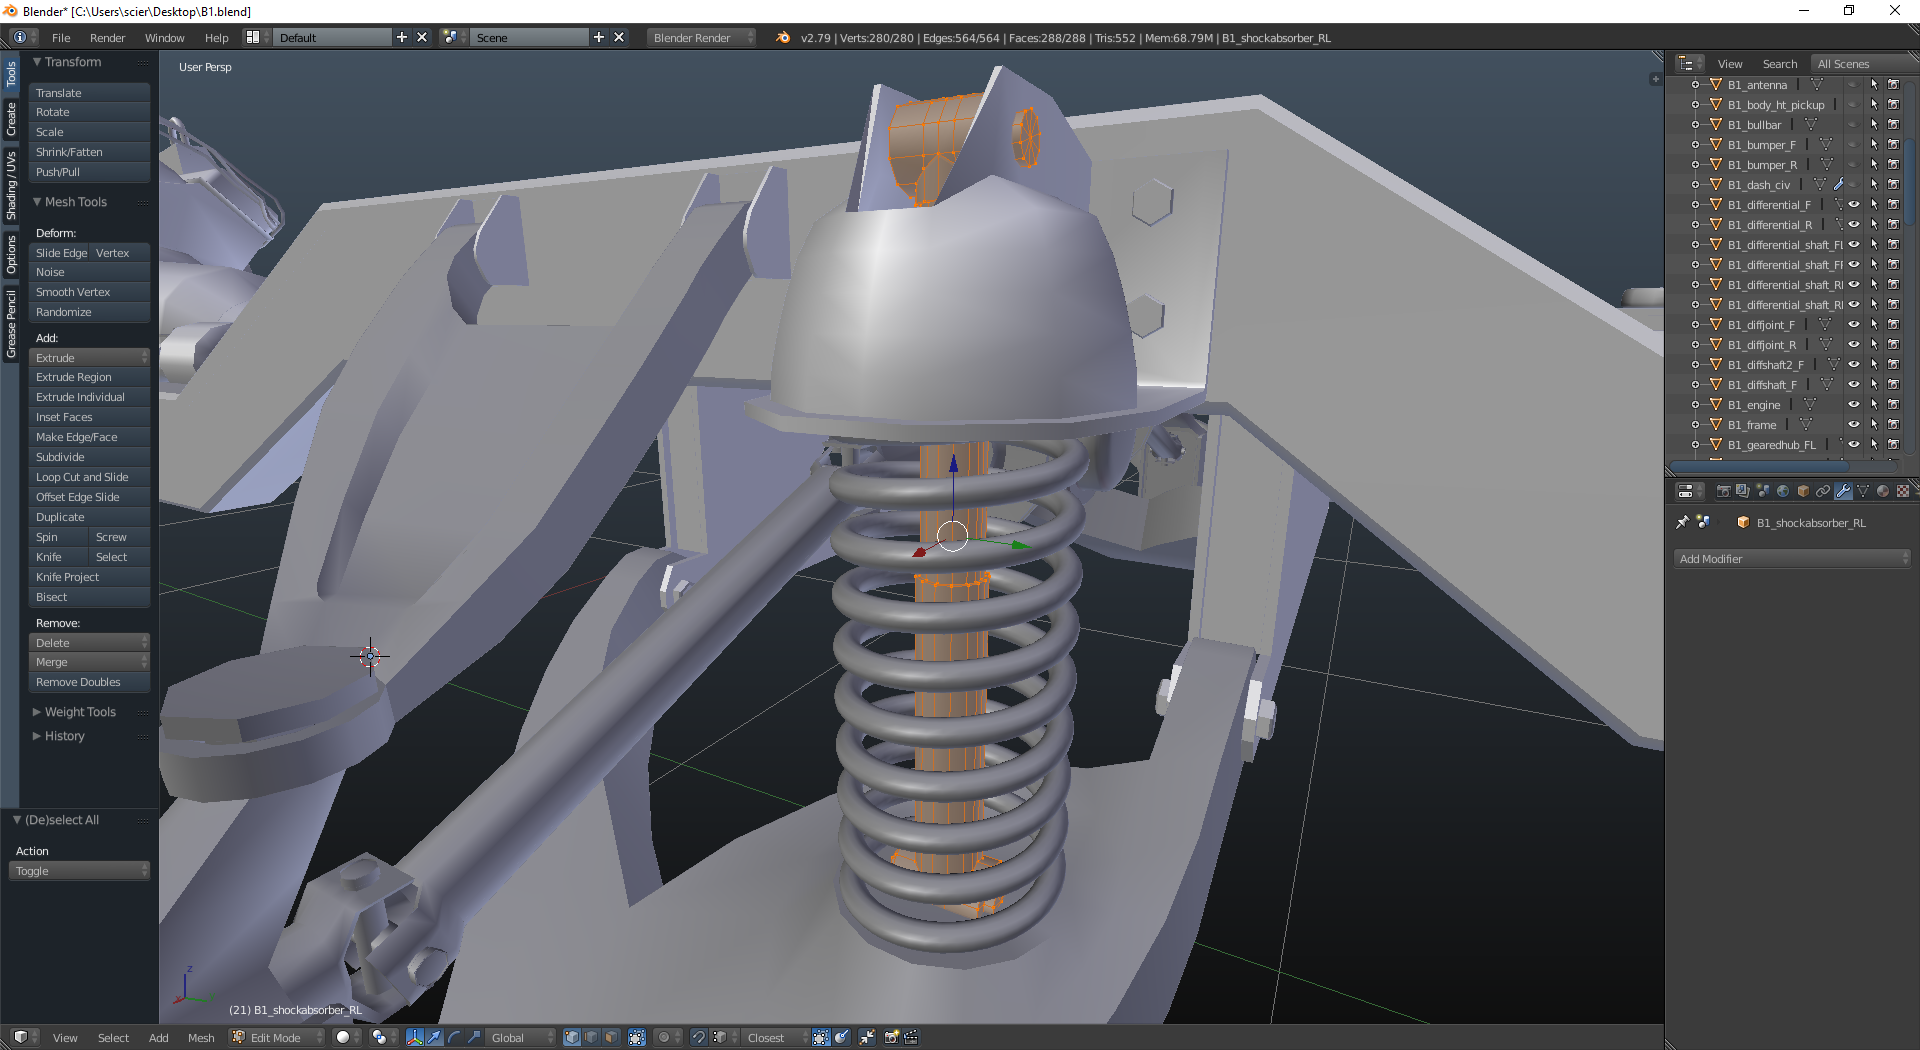This screenshot has height=1050, width=1920.
Task: Open the Add Modifier dropdown
Action: [1792, 559]
